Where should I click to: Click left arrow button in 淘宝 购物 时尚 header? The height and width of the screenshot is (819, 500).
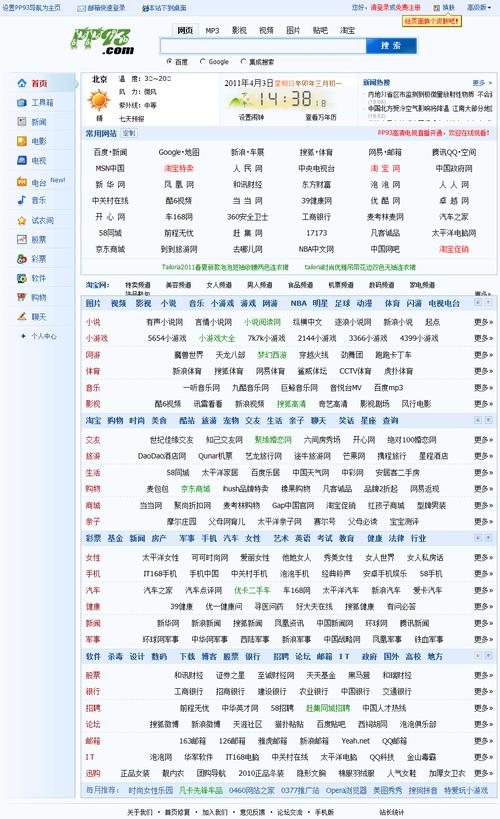tap(478, 420)
